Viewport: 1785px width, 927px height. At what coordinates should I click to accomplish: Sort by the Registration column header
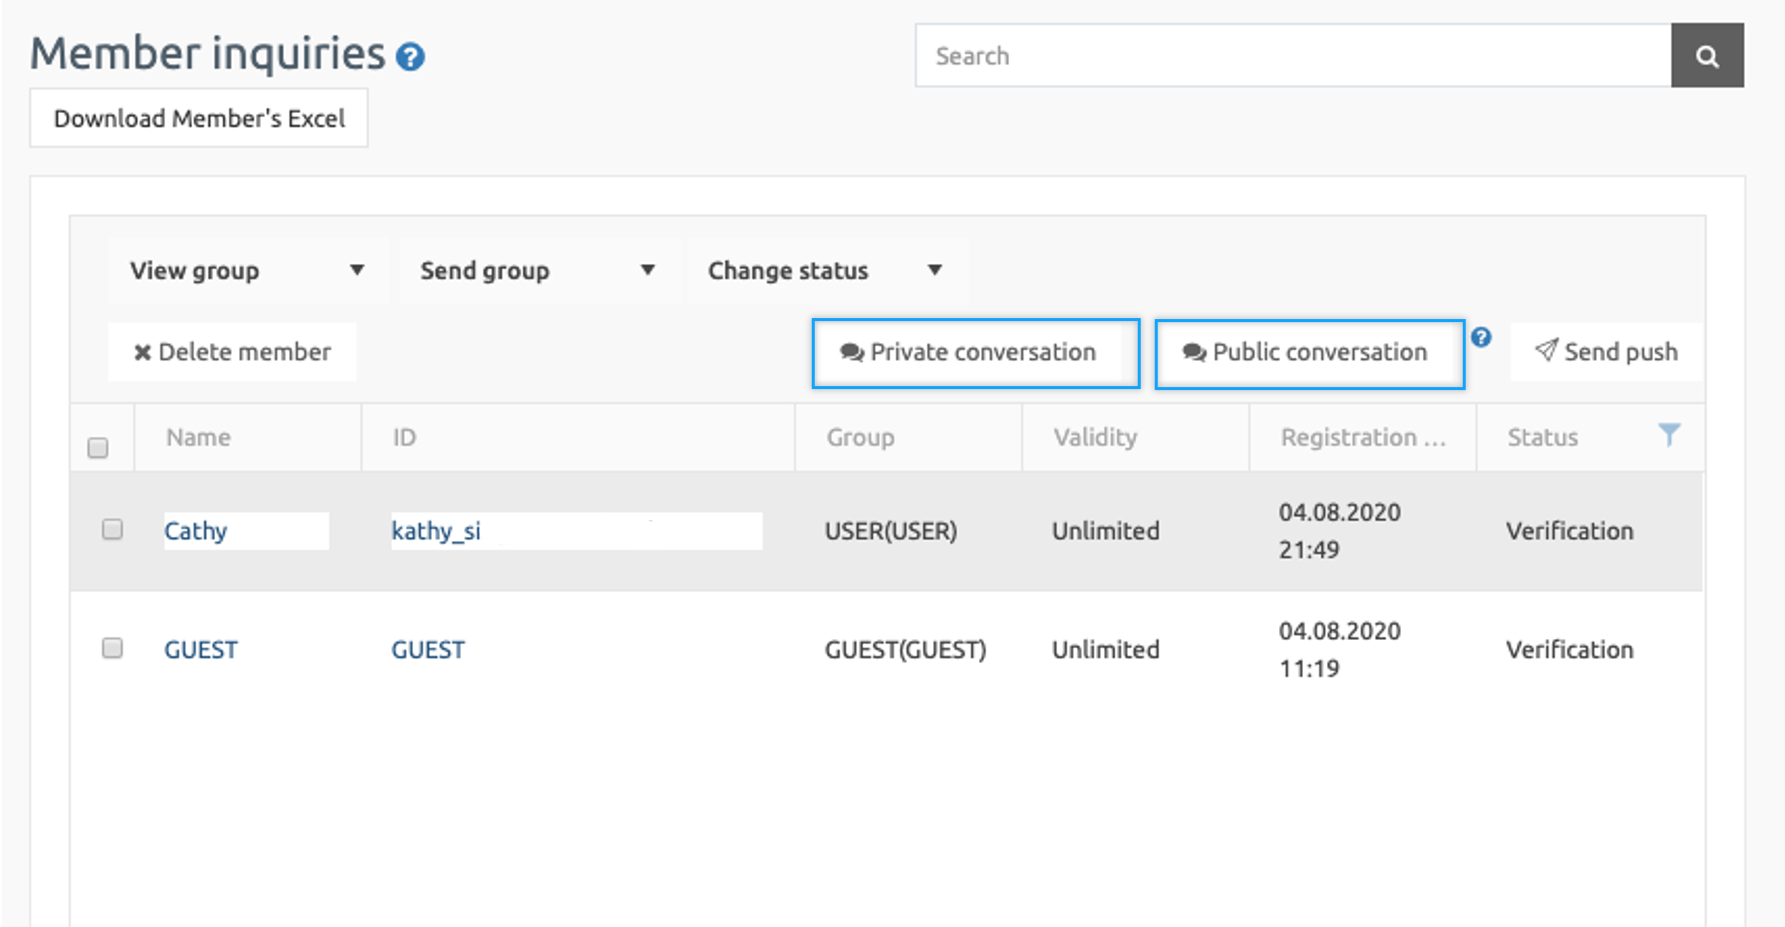[1362, 438]
